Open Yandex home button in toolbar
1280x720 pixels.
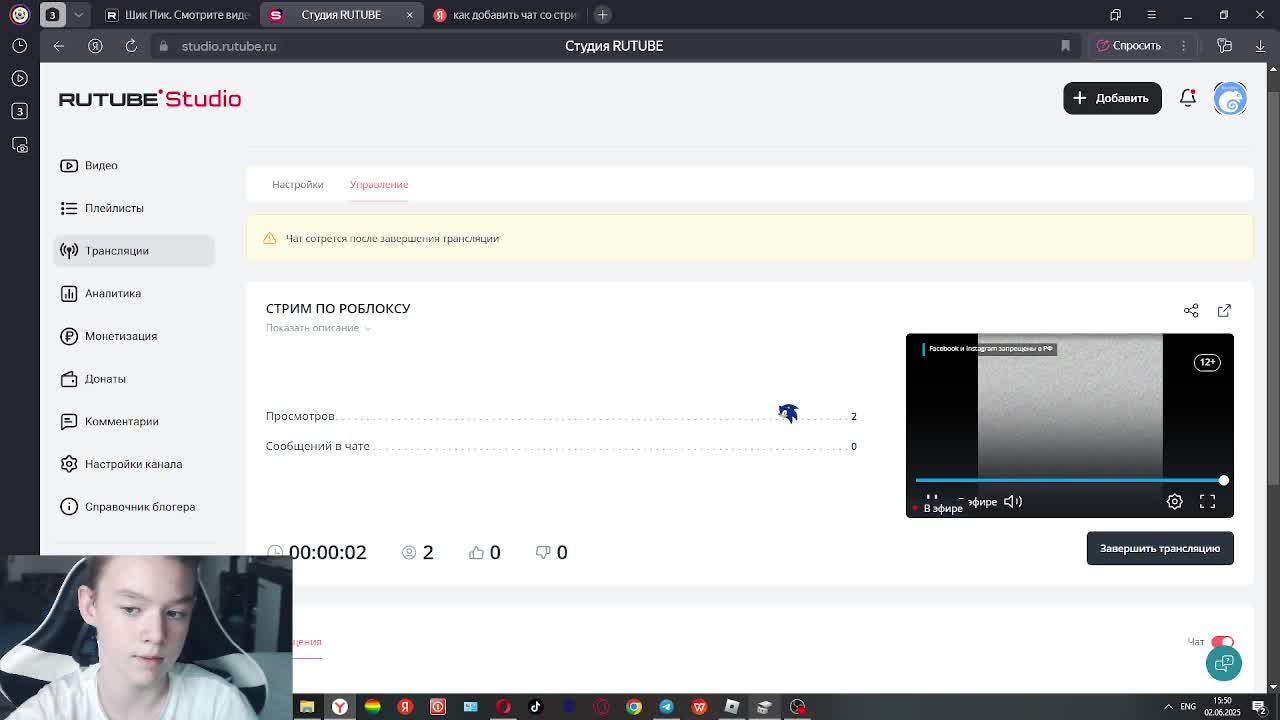(x=95, y=46)
